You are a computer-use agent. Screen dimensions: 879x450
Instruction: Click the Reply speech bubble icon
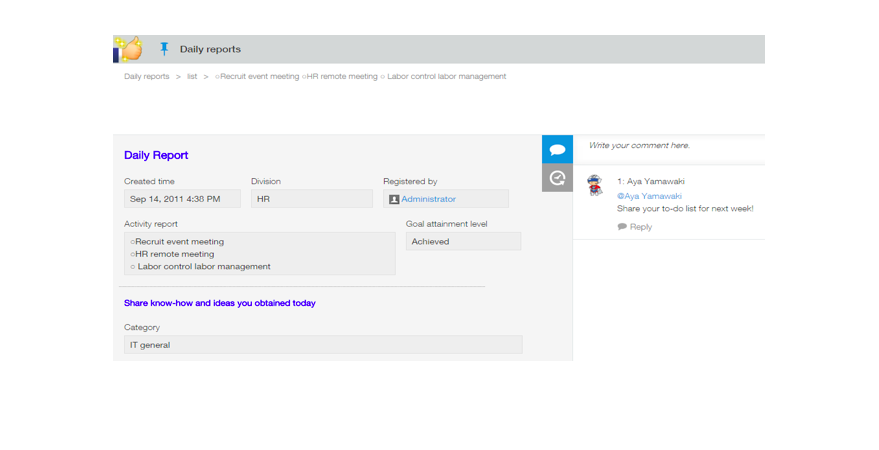click(622, 227)
